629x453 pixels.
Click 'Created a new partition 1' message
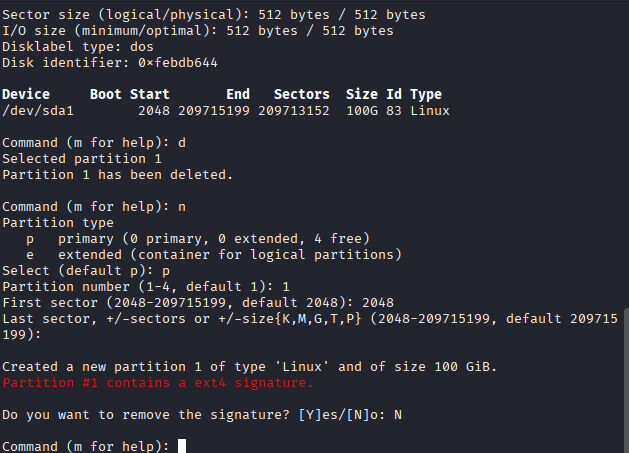249,367
